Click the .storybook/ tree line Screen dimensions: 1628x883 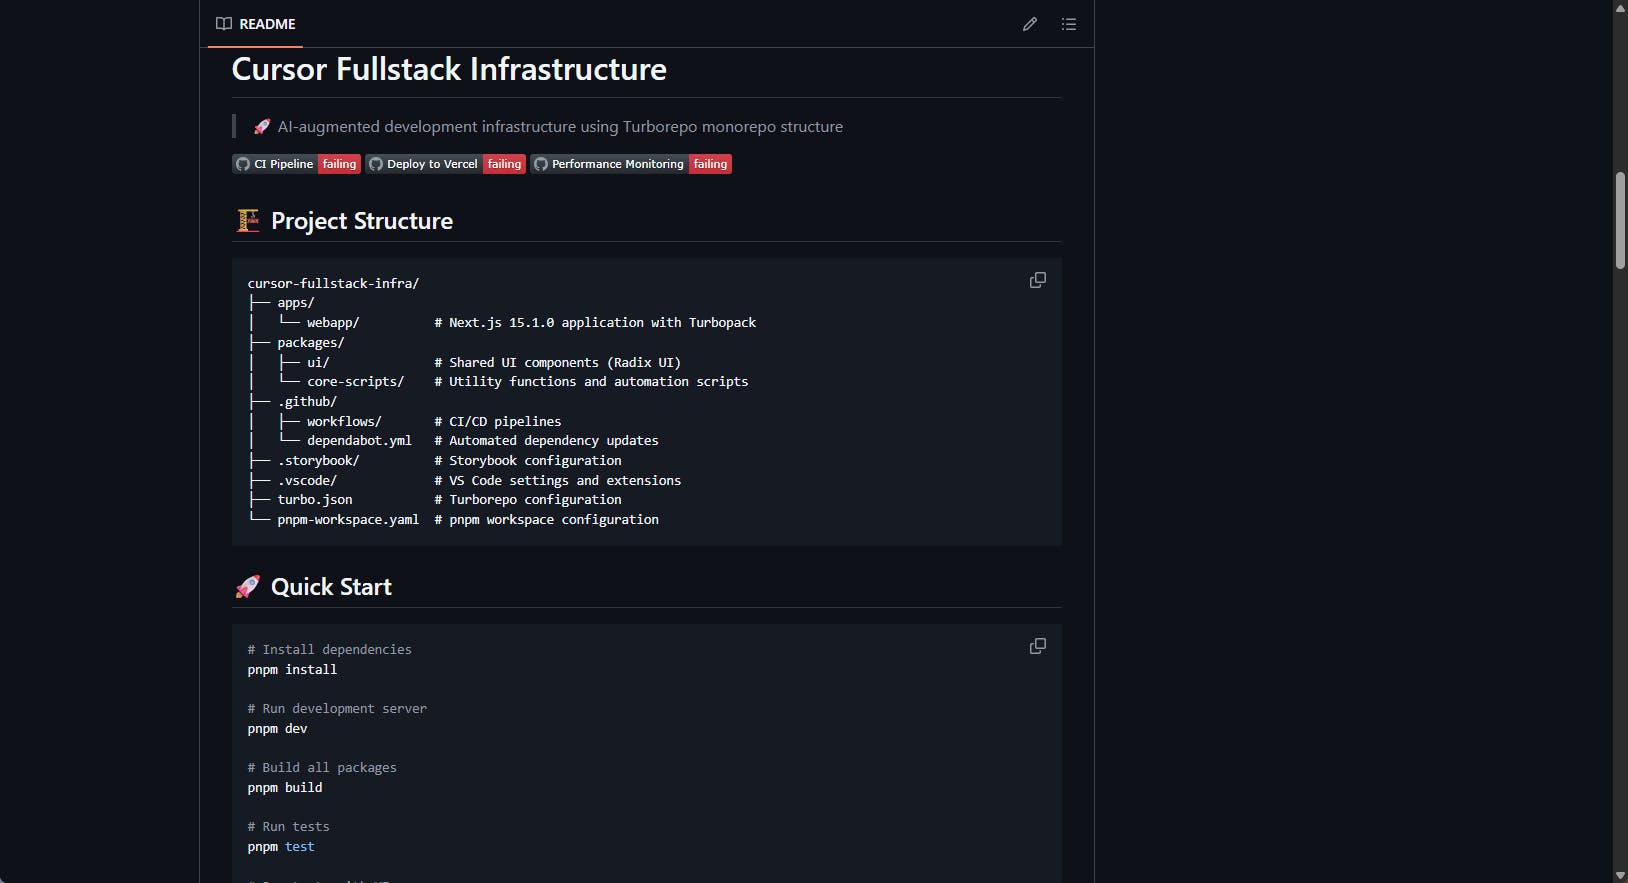click(318, 461)
